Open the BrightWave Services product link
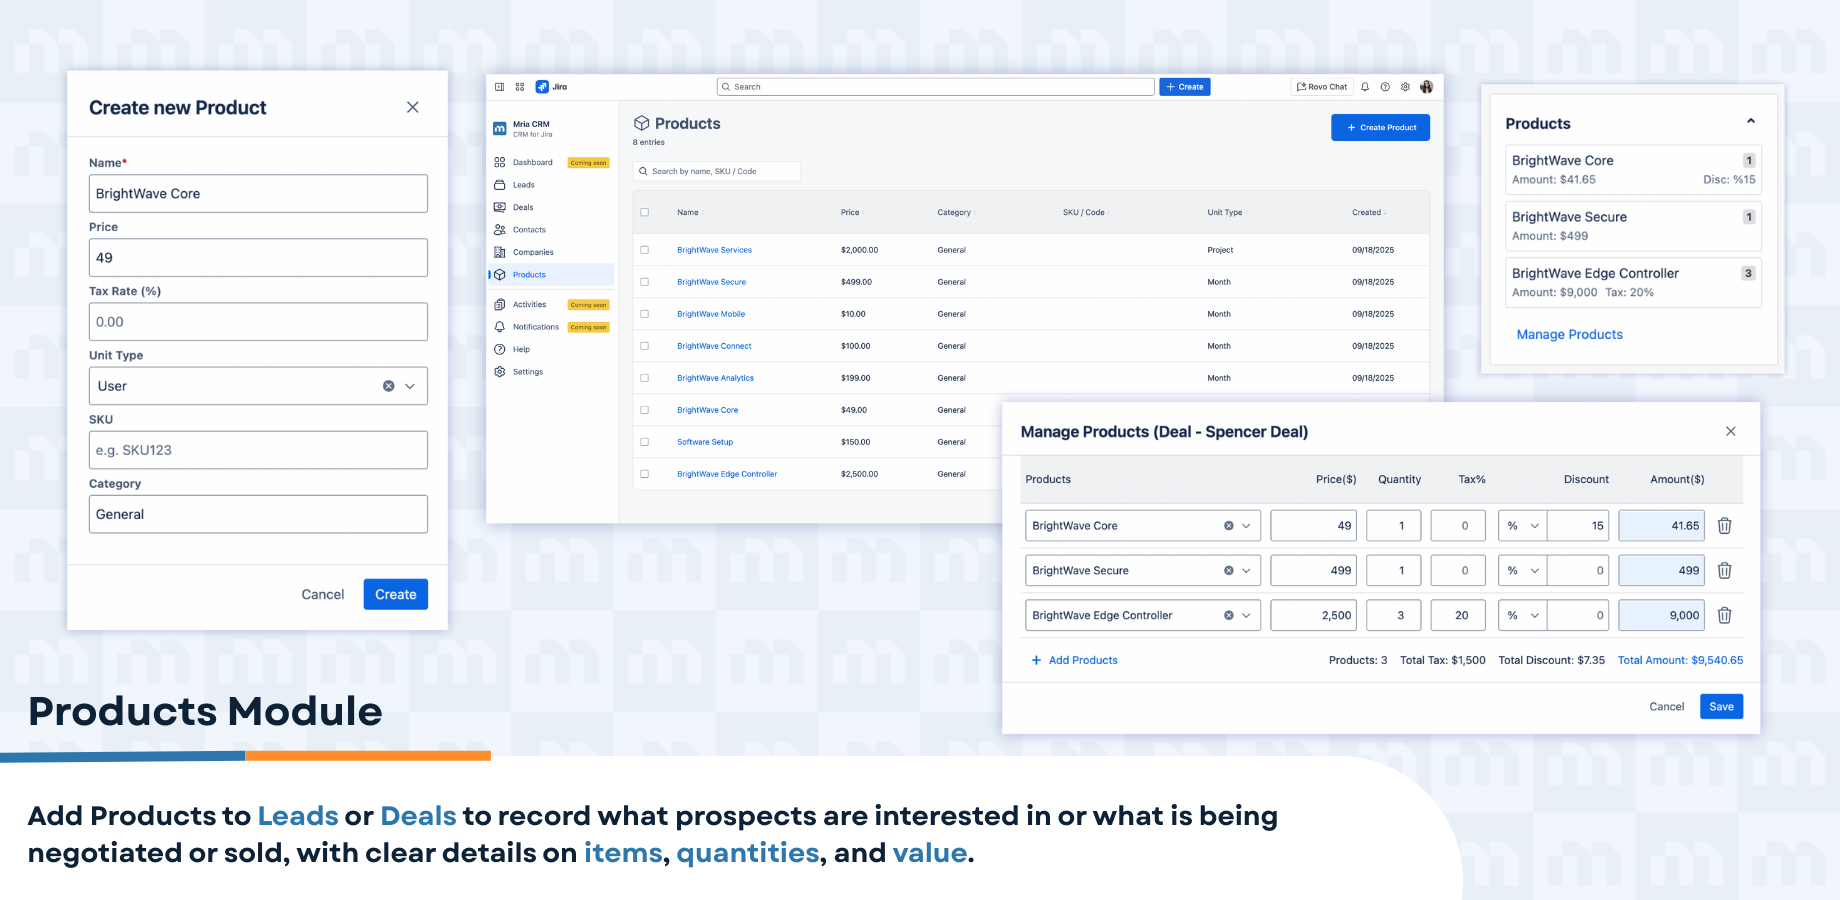This screenshot has width=1840, height=900. (x=714, y=250)
